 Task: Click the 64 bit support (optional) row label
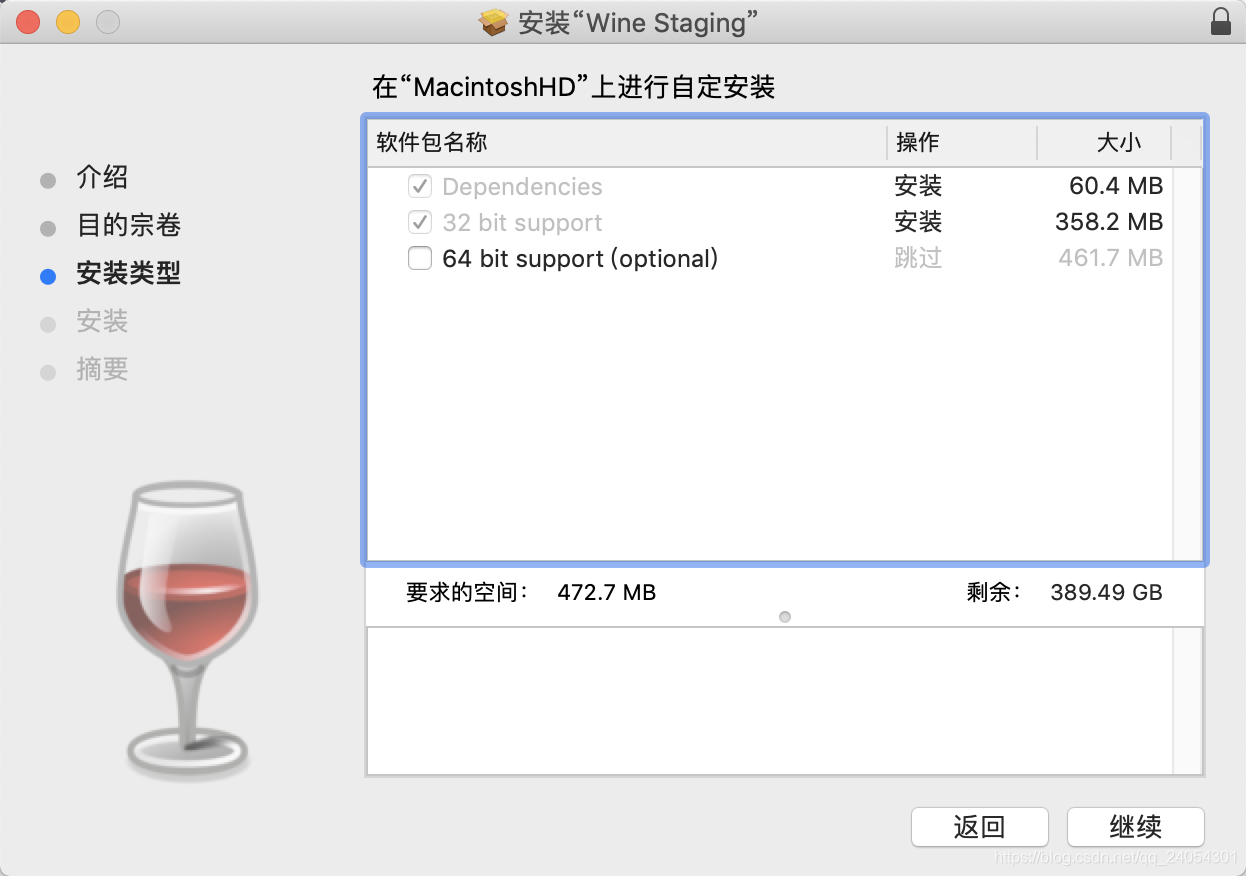pyautogui.click(x=580, y=259)
